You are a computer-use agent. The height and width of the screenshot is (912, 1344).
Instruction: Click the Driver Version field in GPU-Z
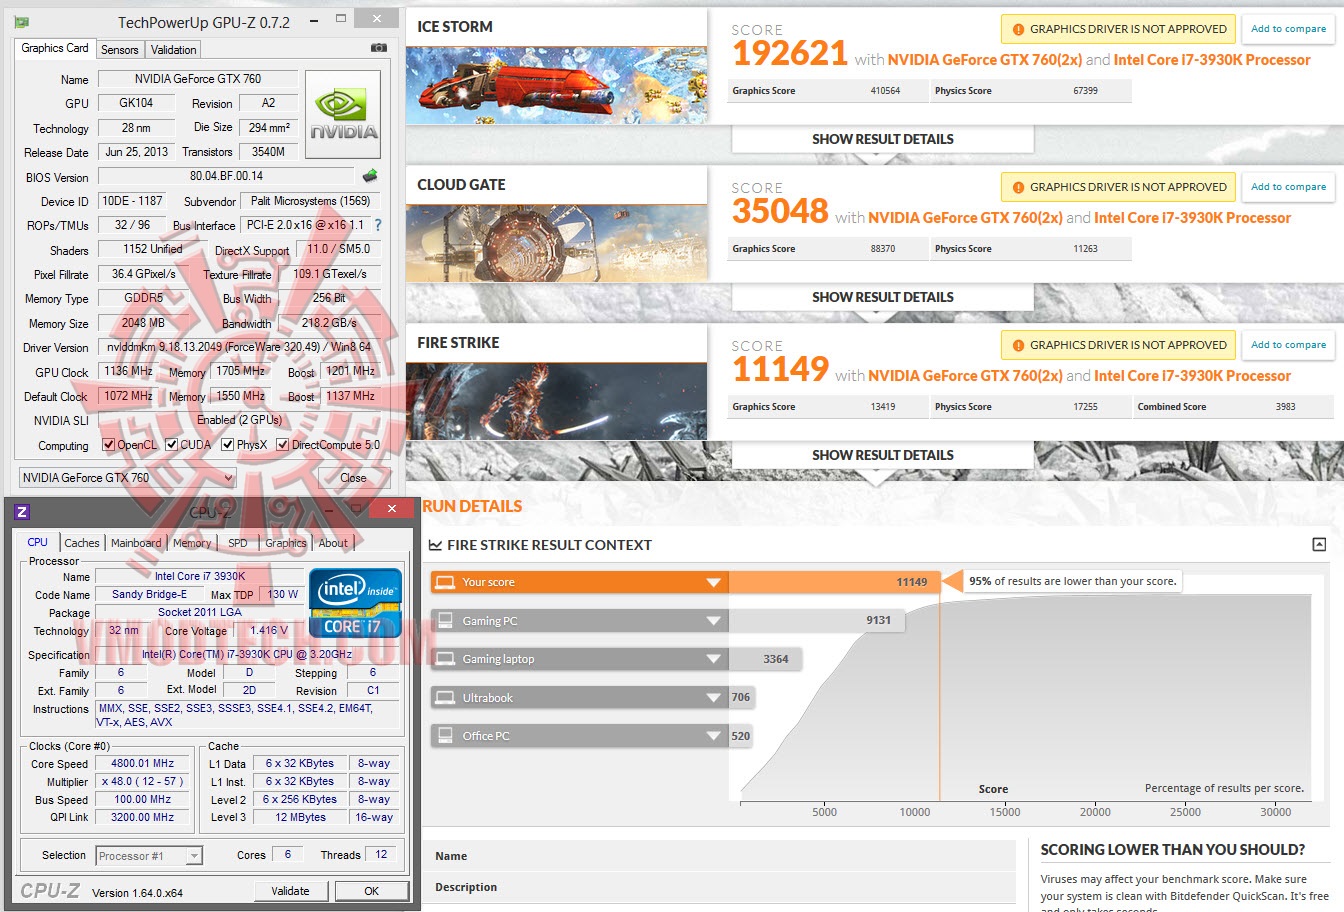(239, 347)
